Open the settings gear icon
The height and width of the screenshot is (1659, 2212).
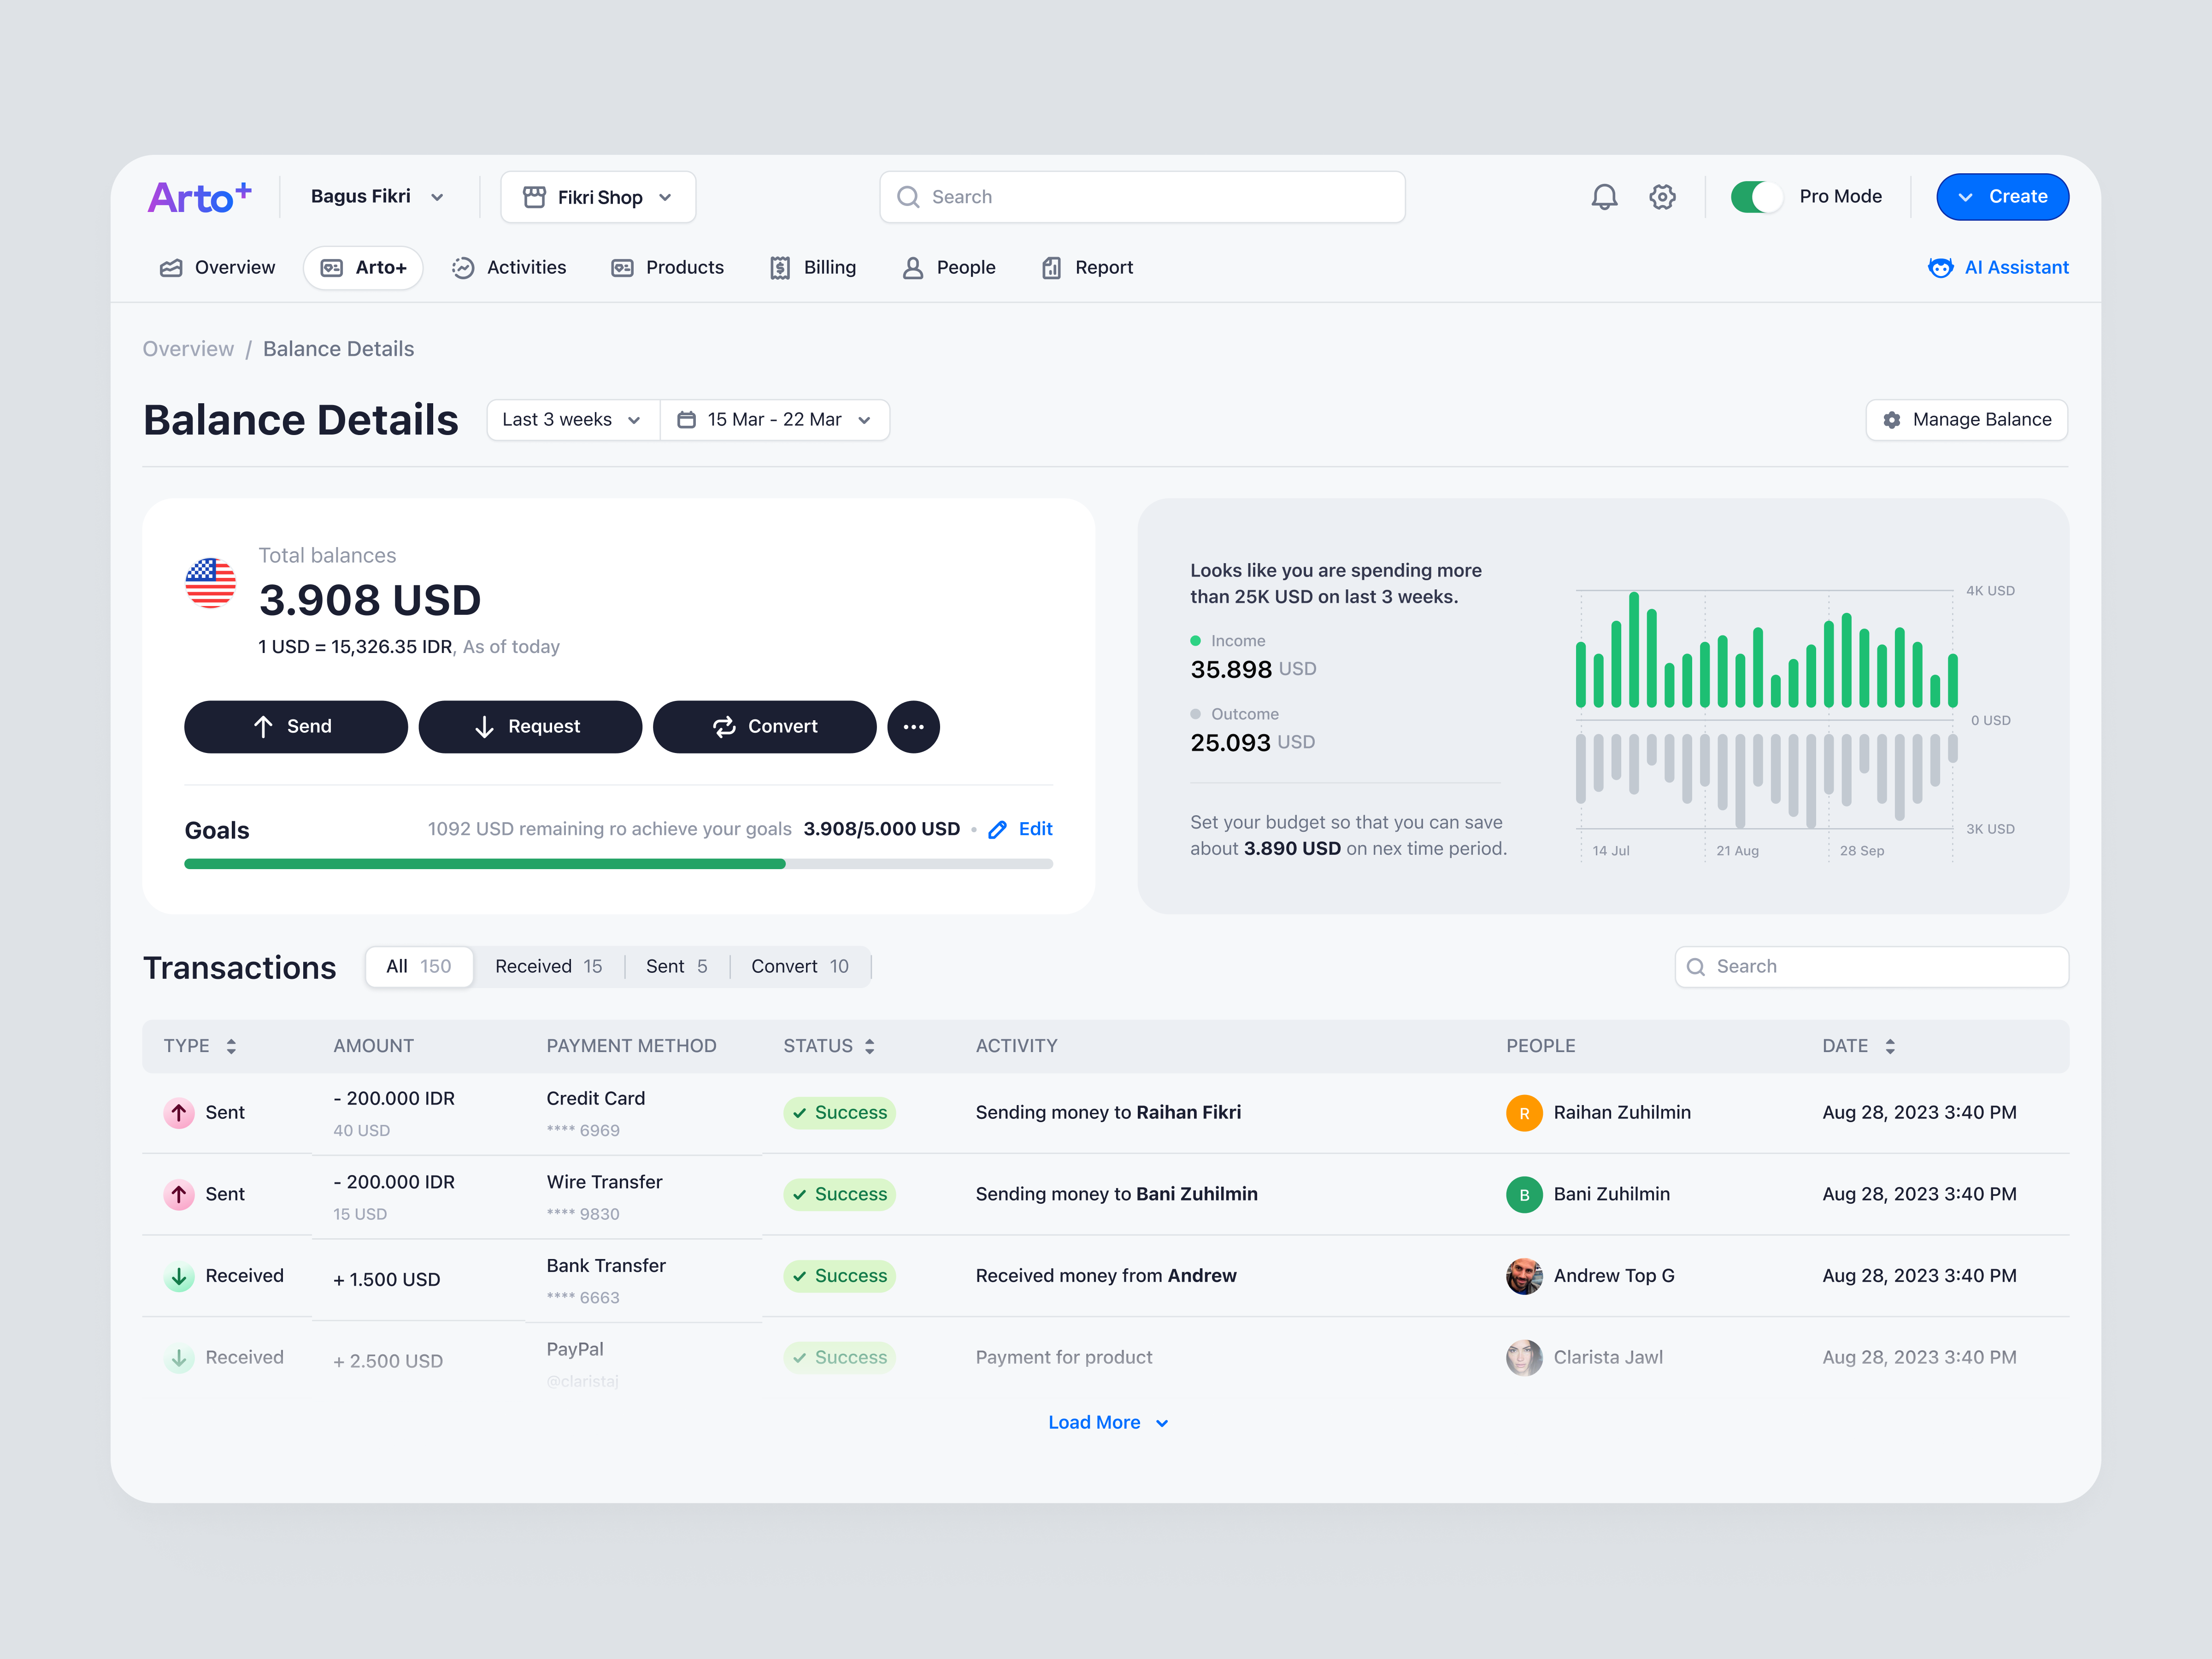coord(1662,196)
